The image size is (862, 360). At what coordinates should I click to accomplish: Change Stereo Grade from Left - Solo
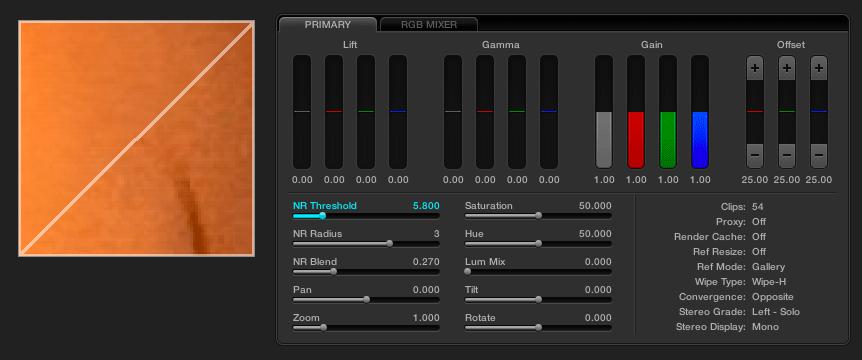pyautogui.click(x=776, y=312)
